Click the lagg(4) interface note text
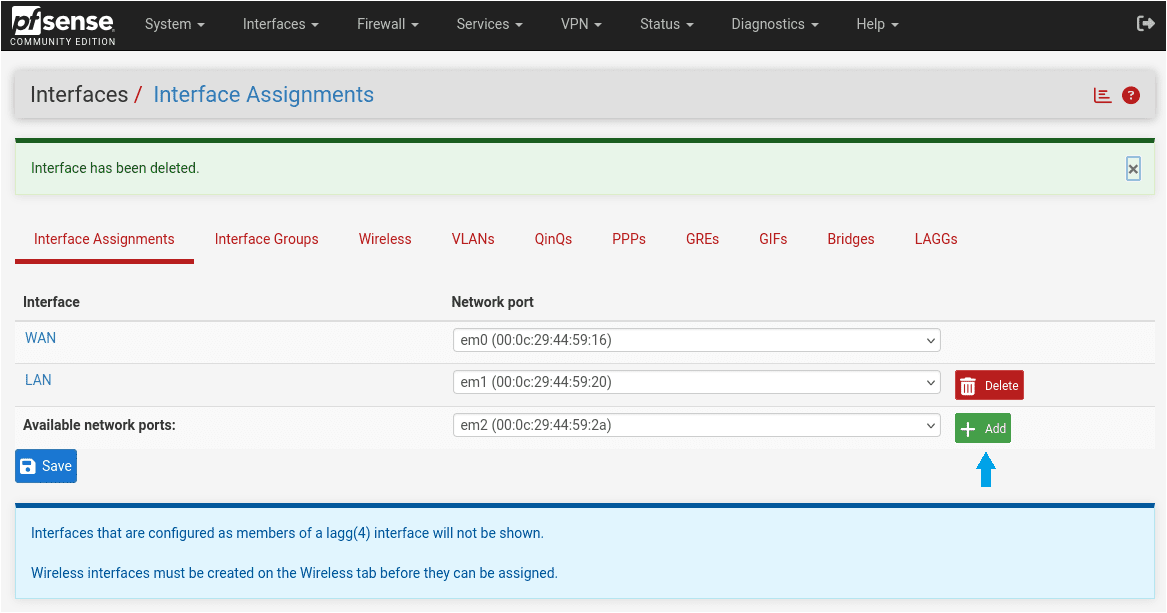 pyautogui.click(x=287, y=533)
